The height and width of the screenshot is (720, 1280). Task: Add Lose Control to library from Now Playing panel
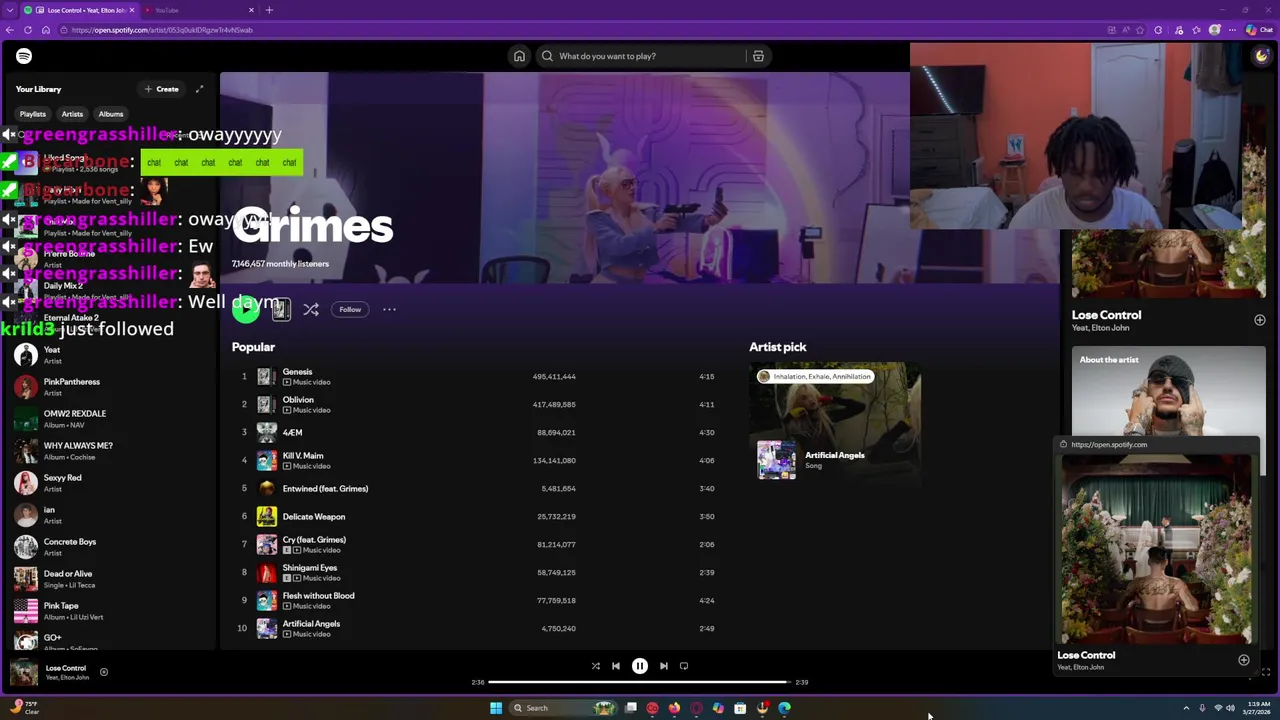pyautogui.click(x=1259, y=320)
